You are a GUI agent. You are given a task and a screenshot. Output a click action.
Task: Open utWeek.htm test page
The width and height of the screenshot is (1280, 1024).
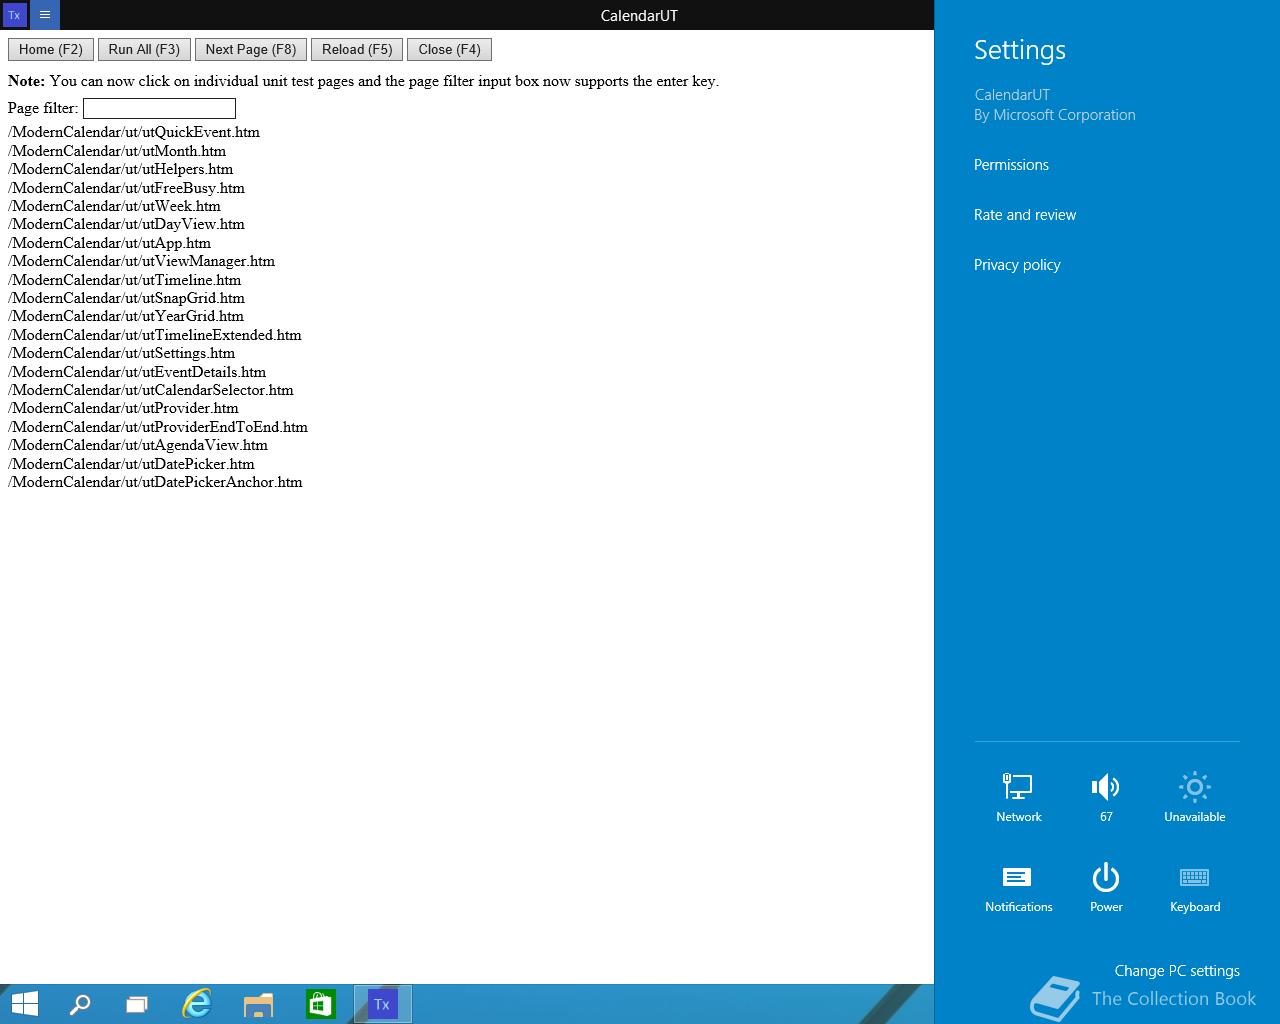(114, 206)
